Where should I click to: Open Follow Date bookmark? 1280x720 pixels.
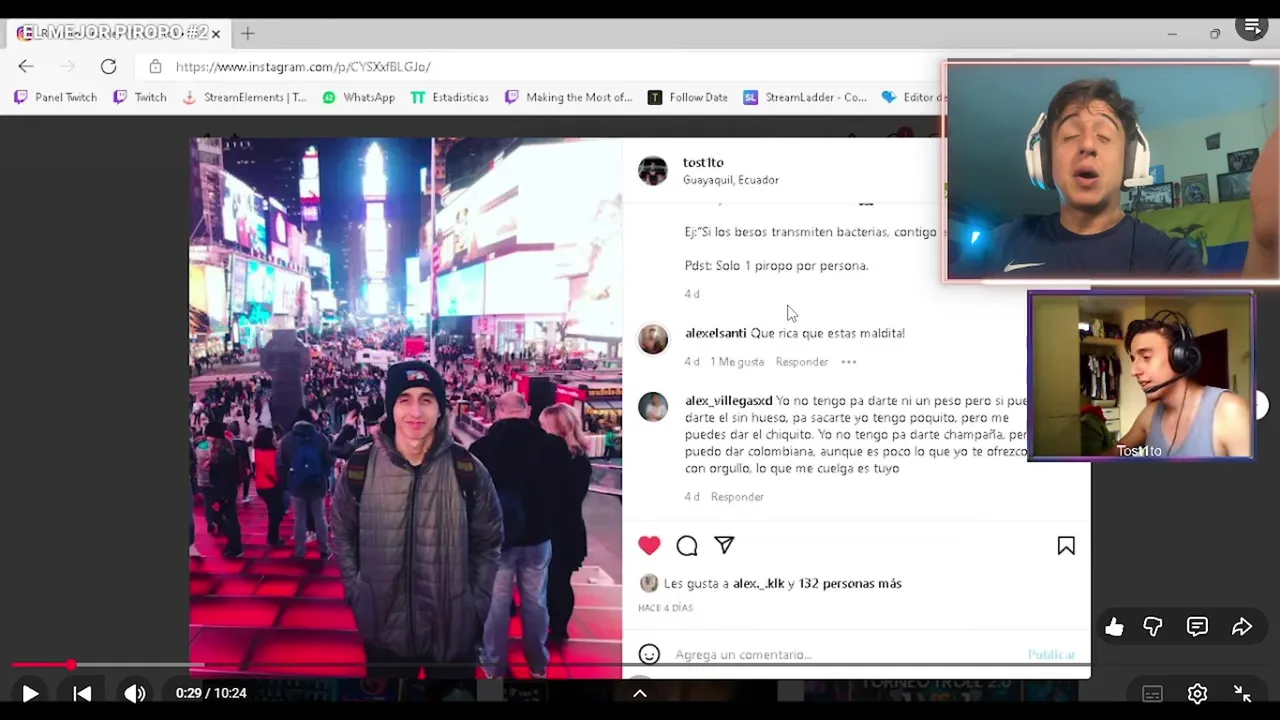click(688, 97)
